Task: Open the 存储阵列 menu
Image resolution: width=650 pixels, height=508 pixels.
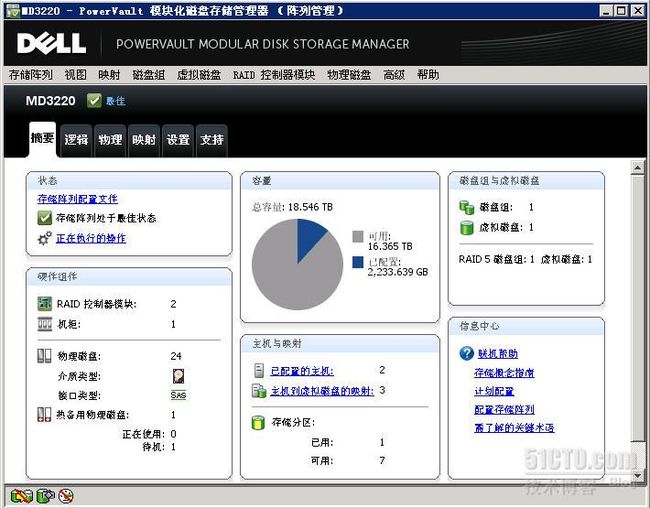Action: (31, 75)
